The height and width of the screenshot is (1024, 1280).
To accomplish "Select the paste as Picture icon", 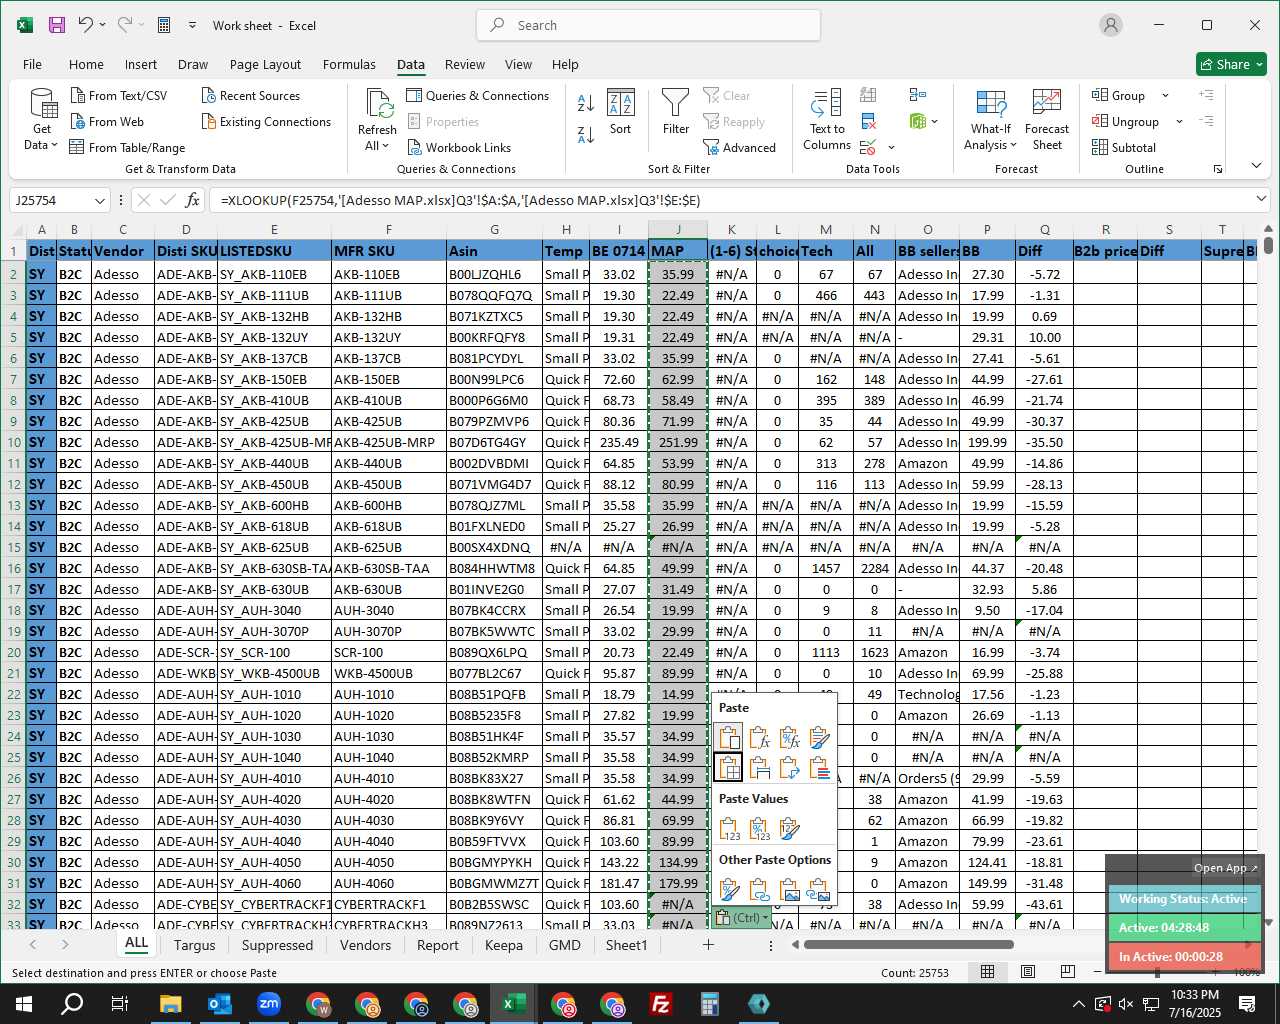I will 789,890.
